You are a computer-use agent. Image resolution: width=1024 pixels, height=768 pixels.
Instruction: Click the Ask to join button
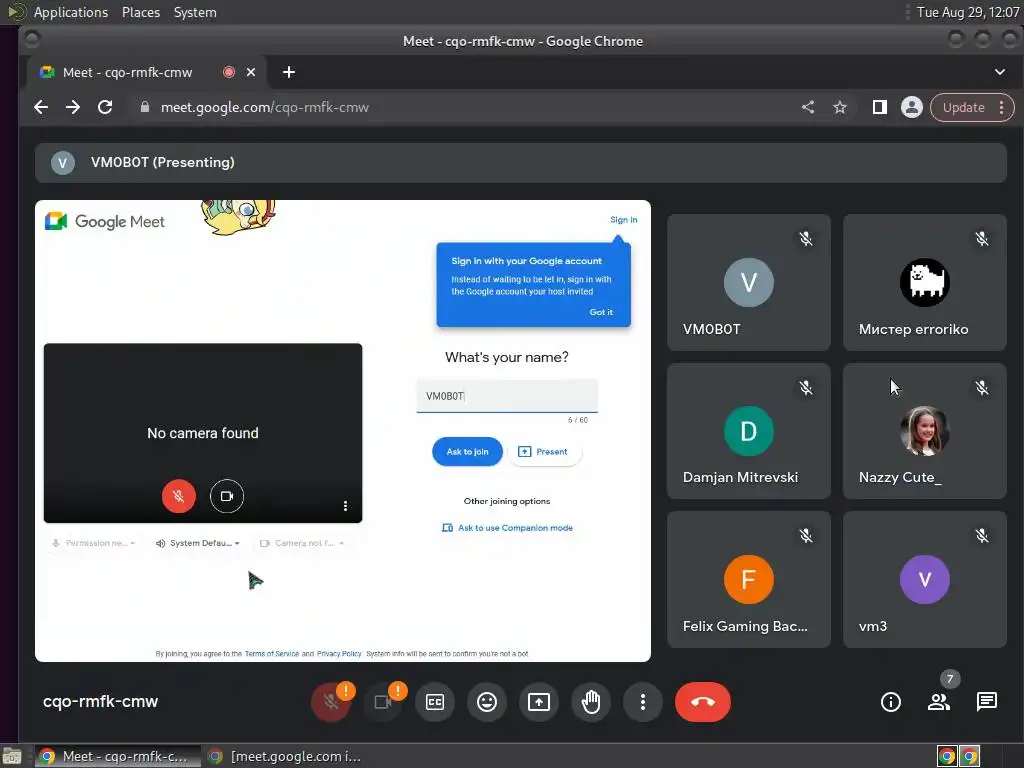468,451
